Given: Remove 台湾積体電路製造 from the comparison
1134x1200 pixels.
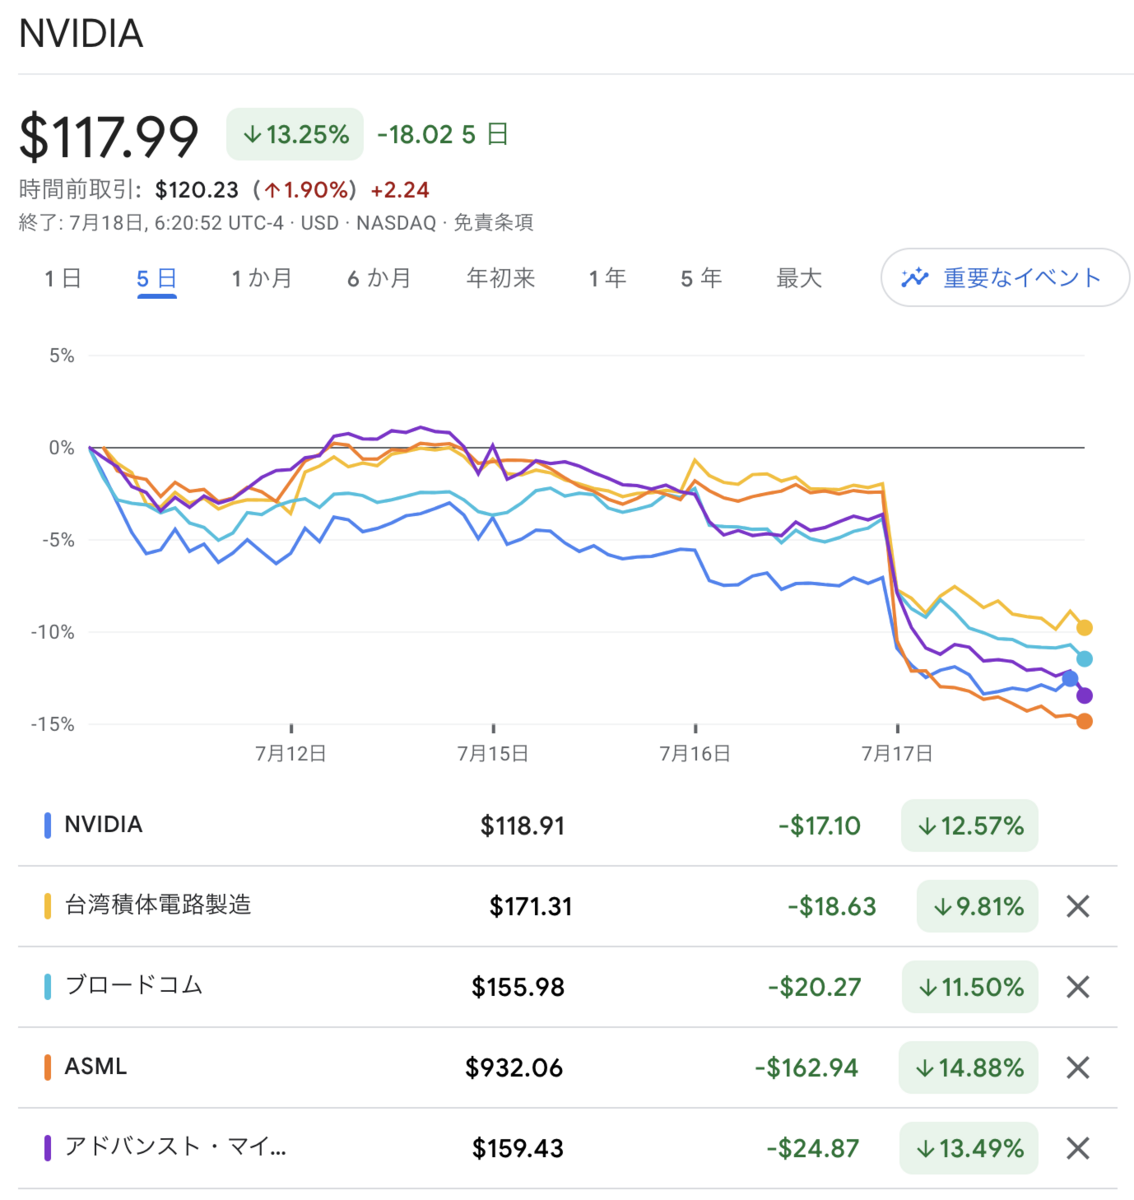Looking at the screenshot, I should pos(1077,906).
